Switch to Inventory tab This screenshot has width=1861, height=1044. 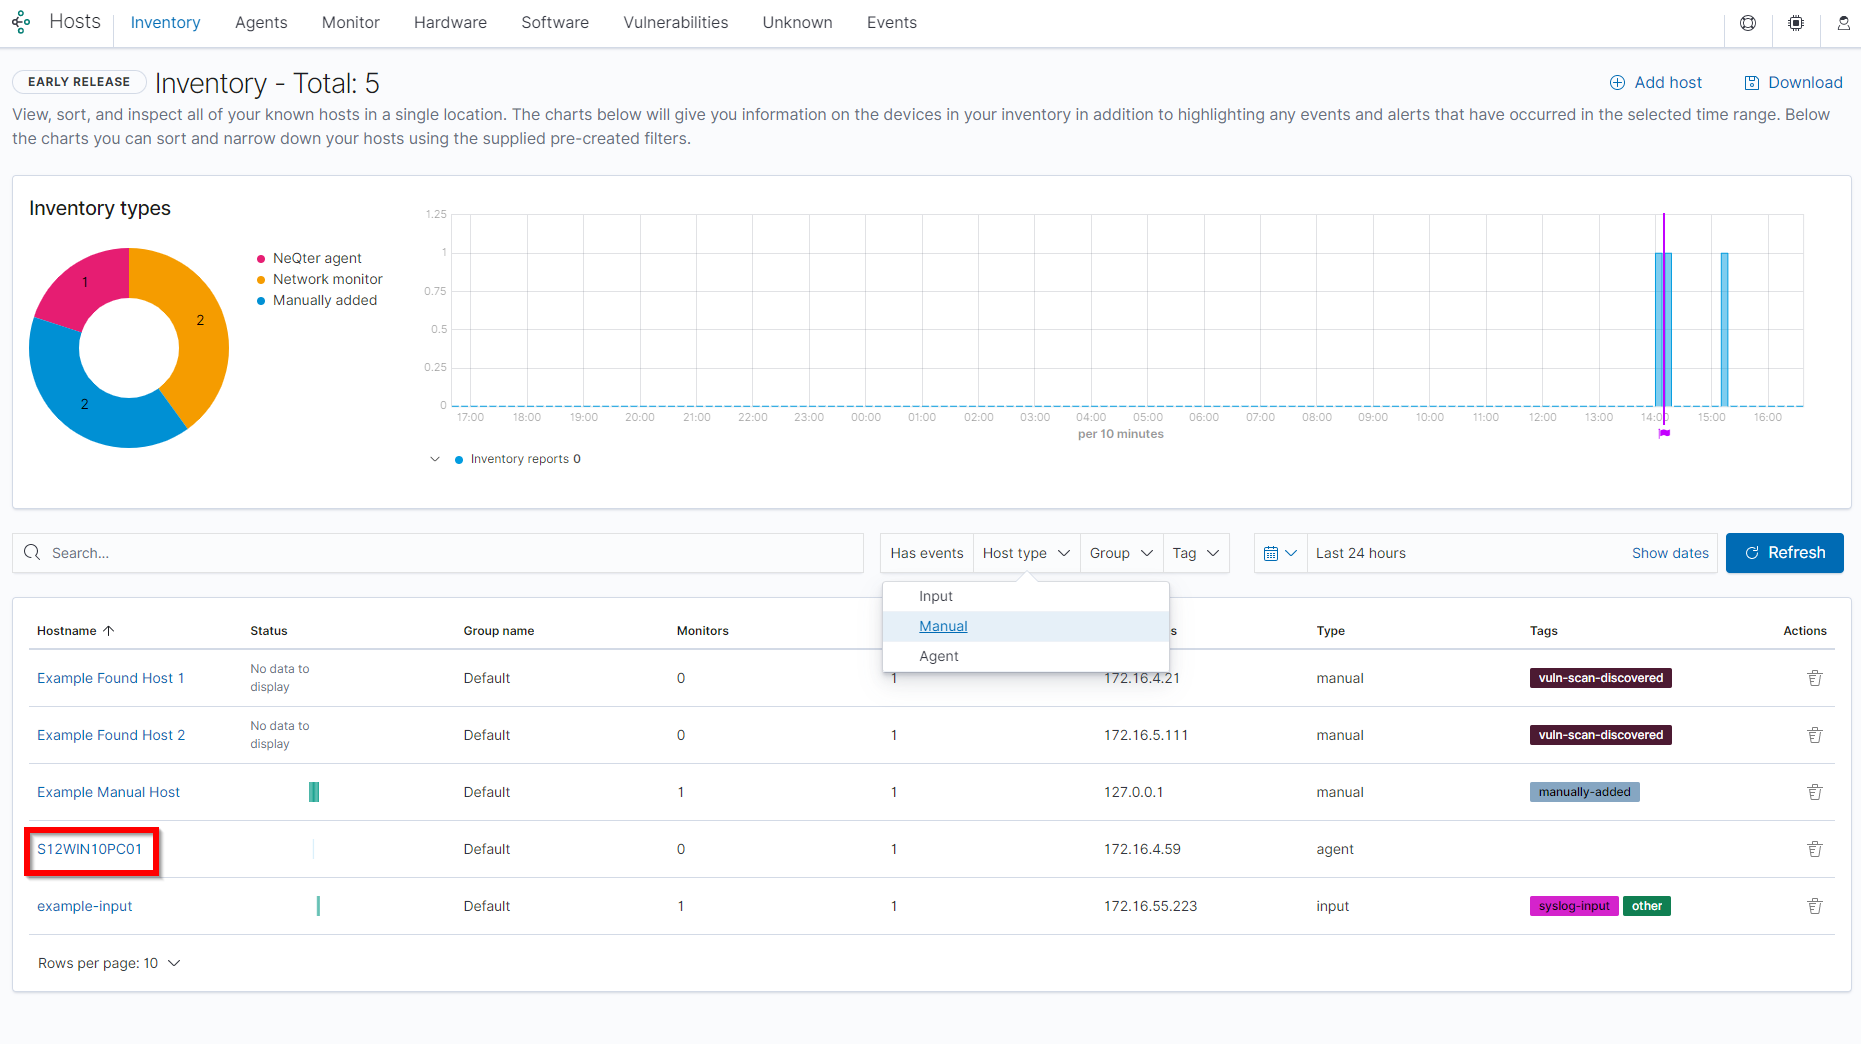pyautogui.click(x=165, y=22)
